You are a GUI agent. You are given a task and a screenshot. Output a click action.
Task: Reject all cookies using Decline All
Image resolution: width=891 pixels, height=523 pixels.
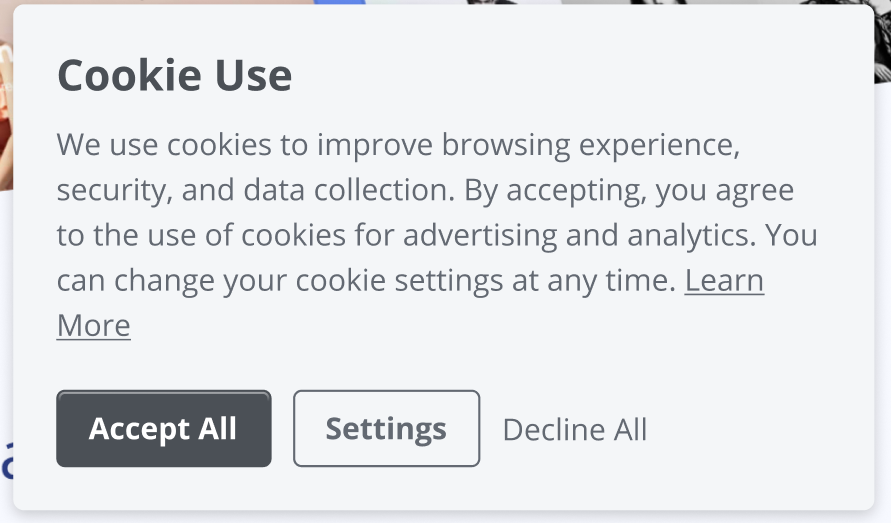(574, 430)
